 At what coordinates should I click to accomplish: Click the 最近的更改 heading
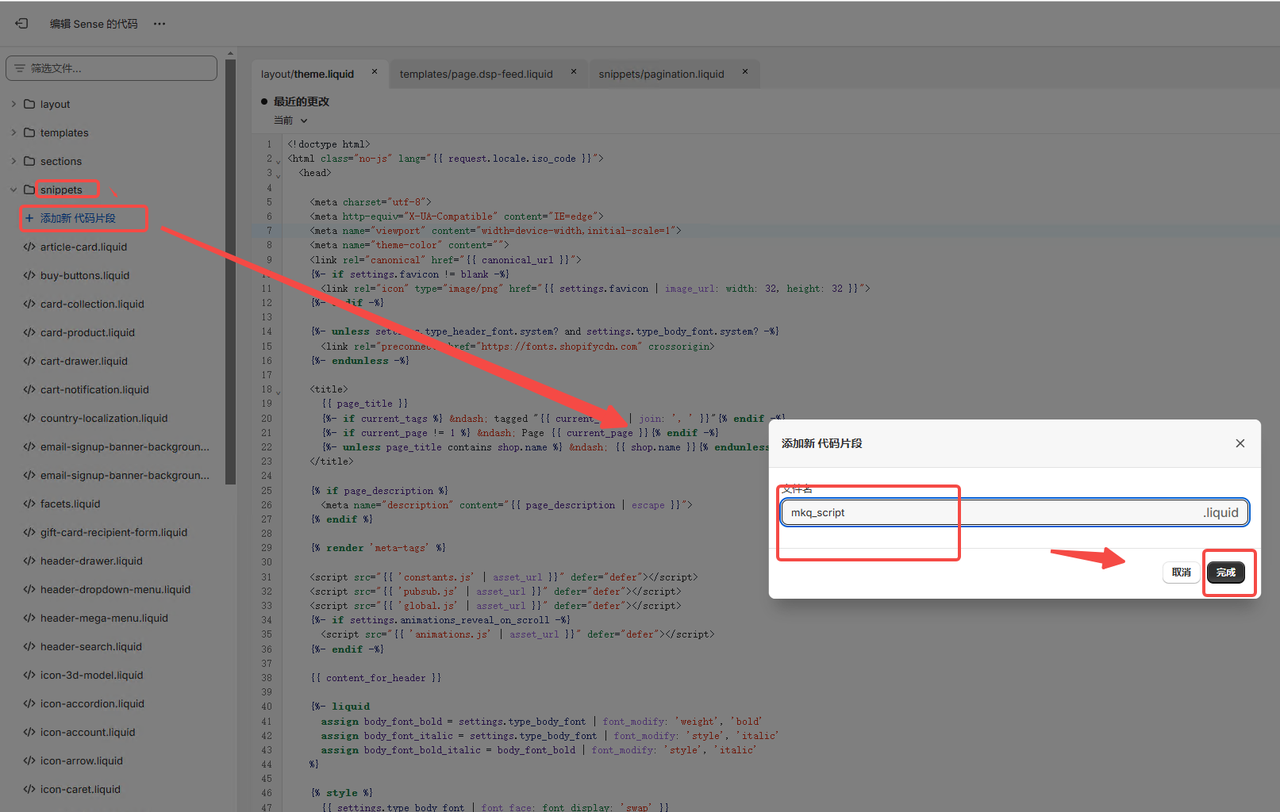[301, 101]
